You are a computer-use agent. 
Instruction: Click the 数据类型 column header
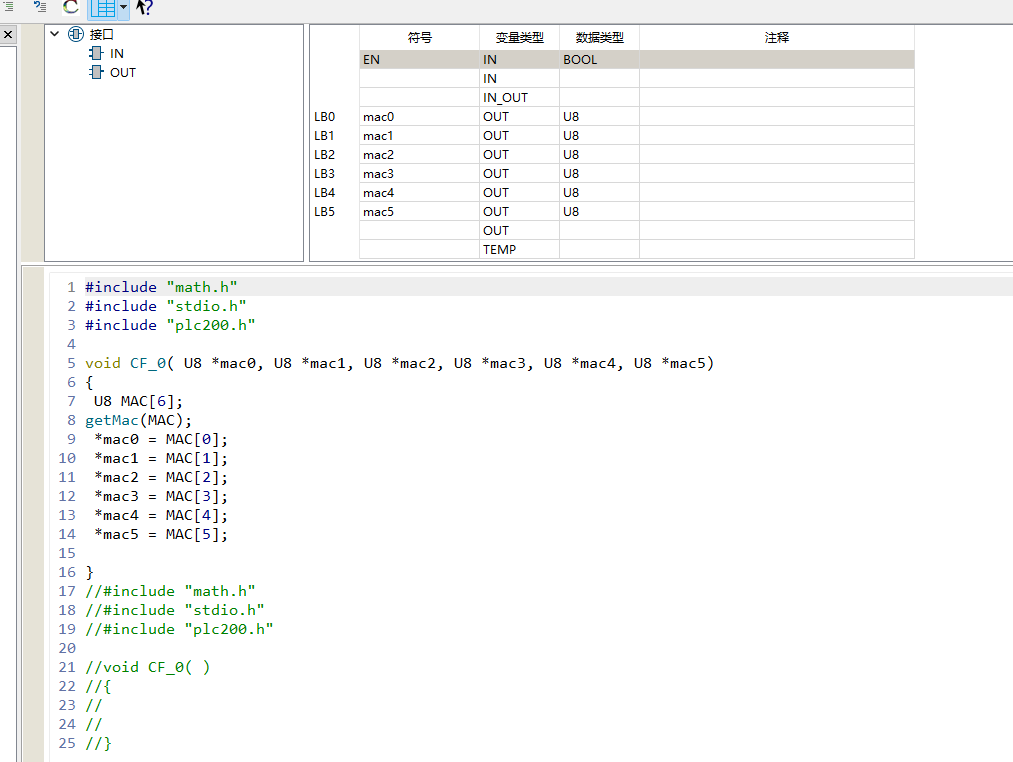[x=600, y=37]
